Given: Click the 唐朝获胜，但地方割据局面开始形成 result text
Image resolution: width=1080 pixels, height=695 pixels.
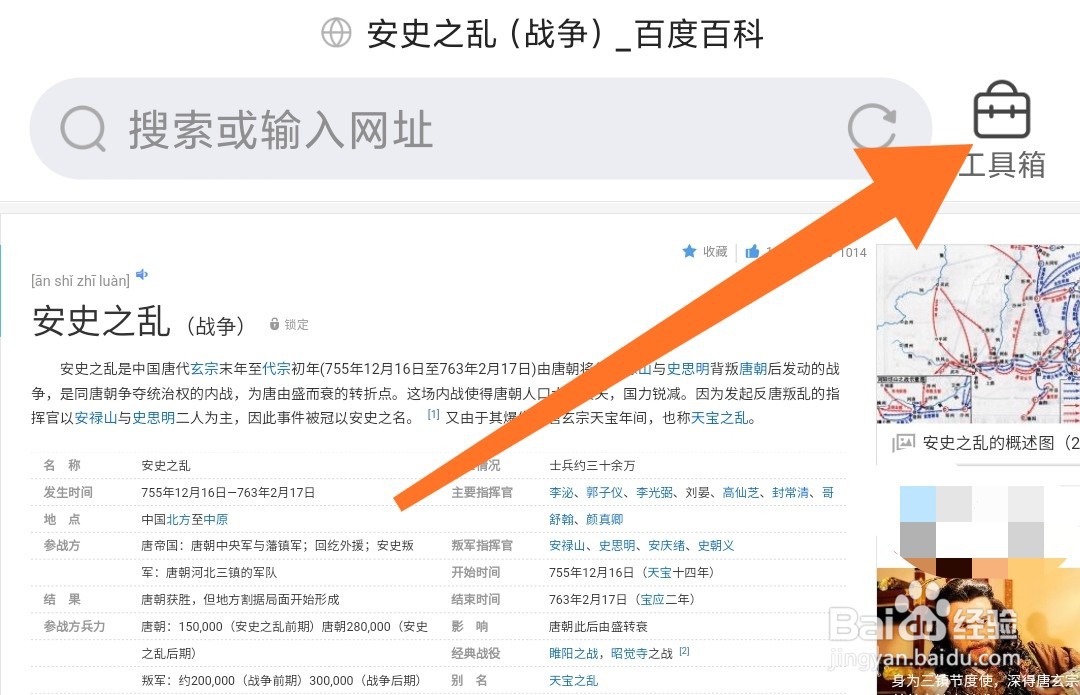Looking at the screenshot, I should tap(240, 599).
